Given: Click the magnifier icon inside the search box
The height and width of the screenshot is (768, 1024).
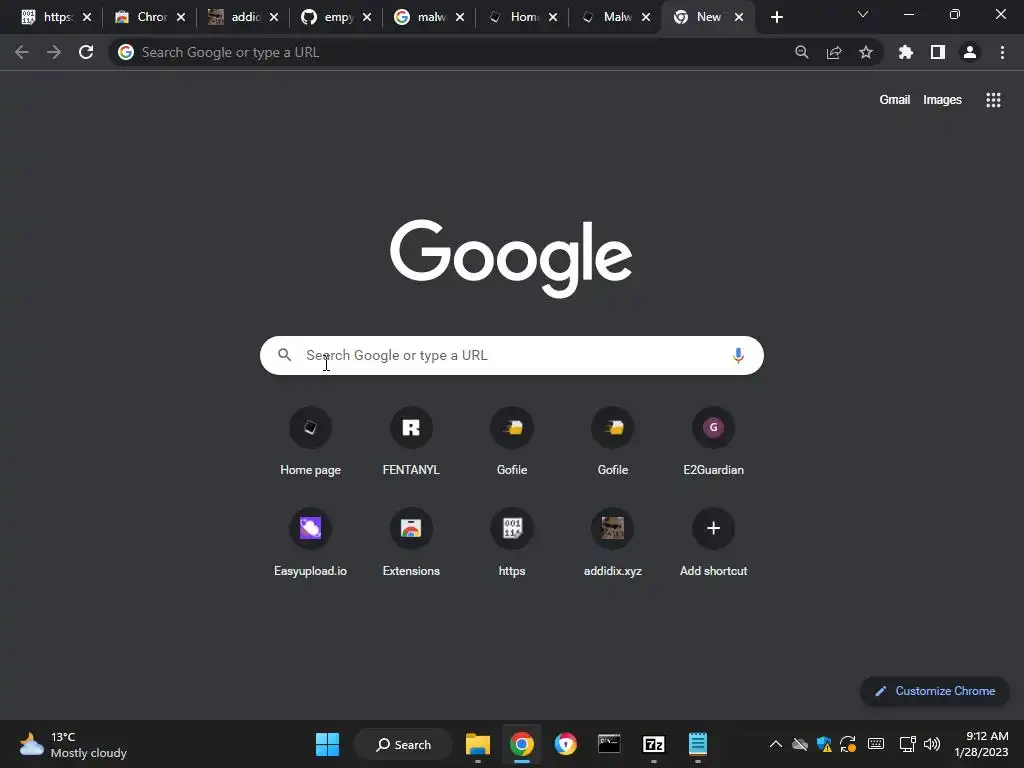Looking at the screenshot, I should coord(284,355).
